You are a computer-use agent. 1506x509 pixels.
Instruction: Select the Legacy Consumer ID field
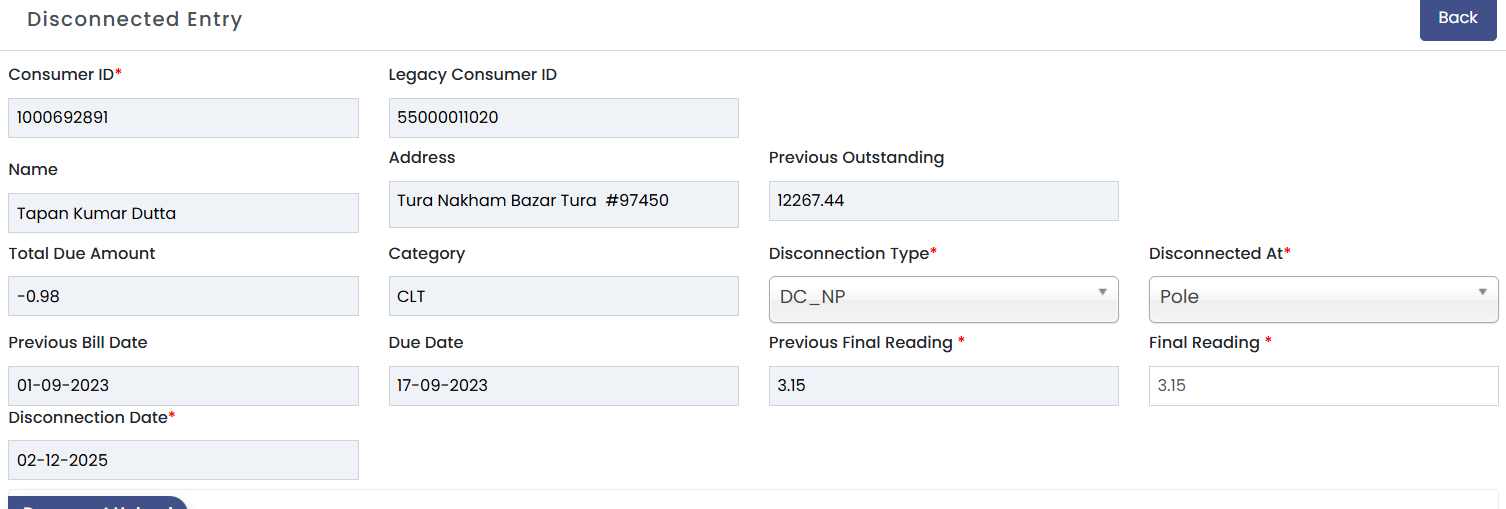coord(563,118)
